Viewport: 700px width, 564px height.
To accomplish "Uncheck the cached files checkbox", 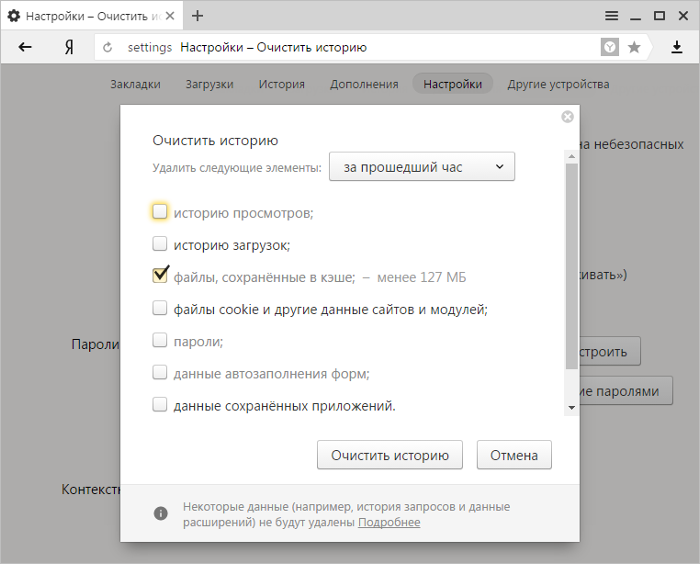I will click(x=160, y=276).
